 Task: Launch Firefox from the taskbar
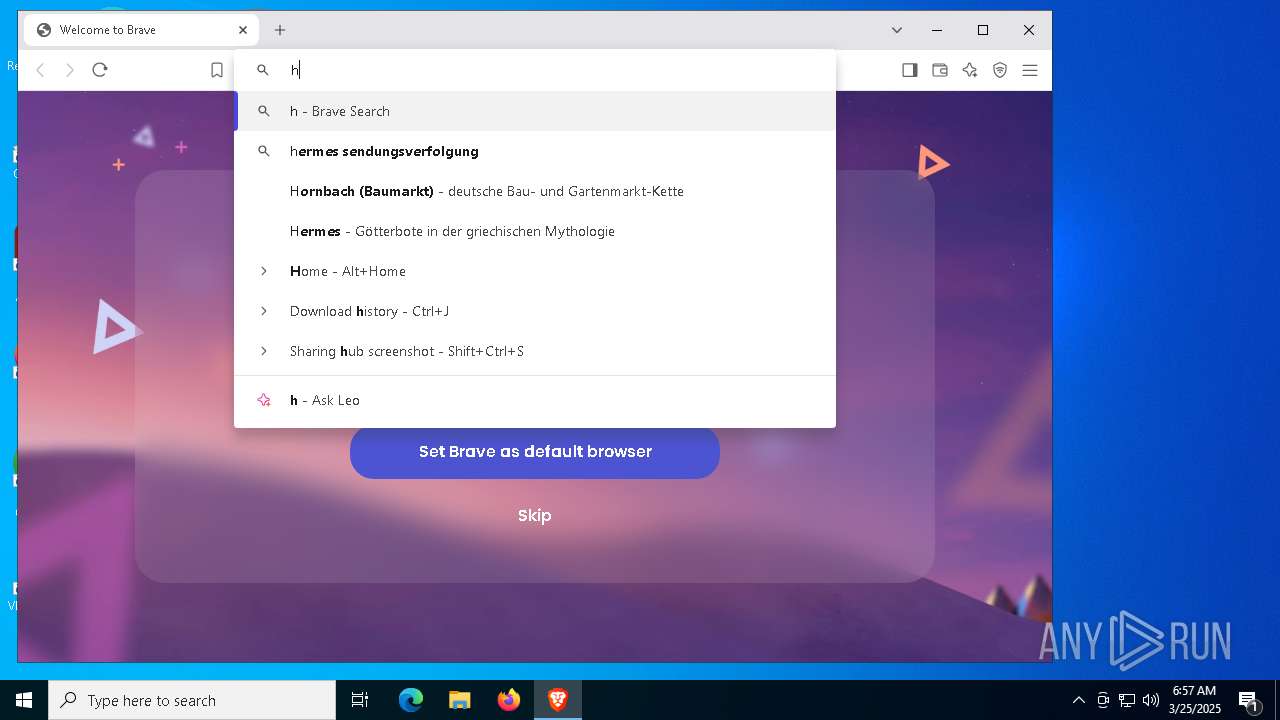(x=509, y=700)
